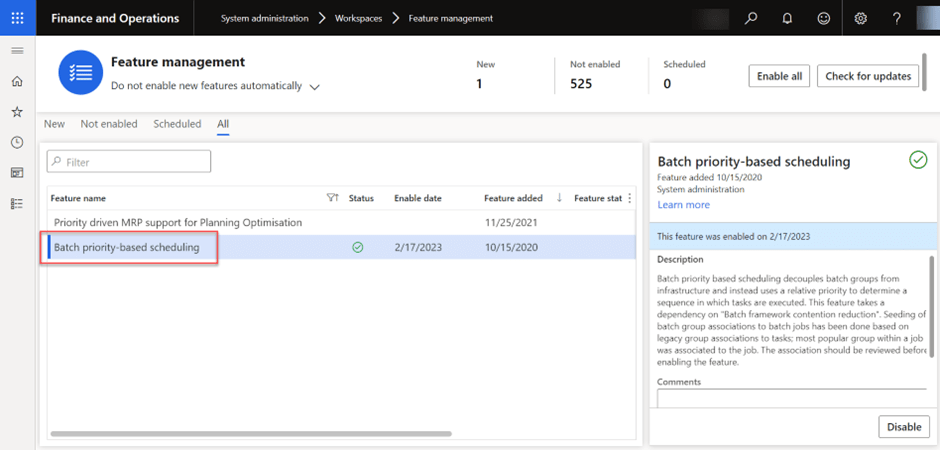Screen dimensions: 940x450
Task: Open the settings gear icon
Action: pyautogui.click(x=861, y=18)
